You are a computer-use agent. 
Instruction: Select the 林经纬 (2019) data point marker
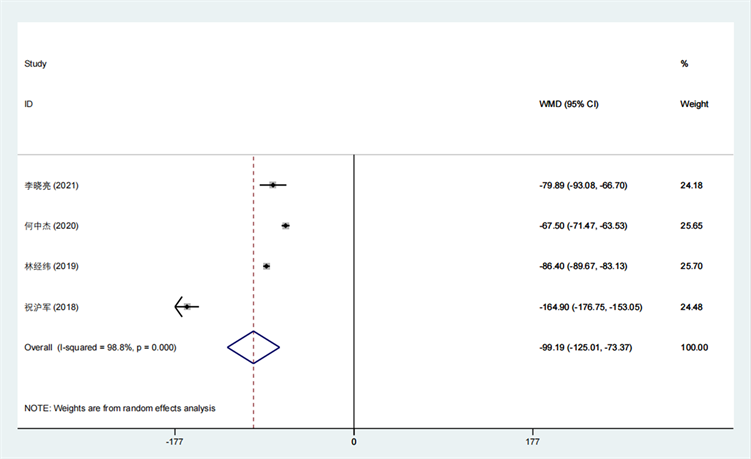(267, 266)
